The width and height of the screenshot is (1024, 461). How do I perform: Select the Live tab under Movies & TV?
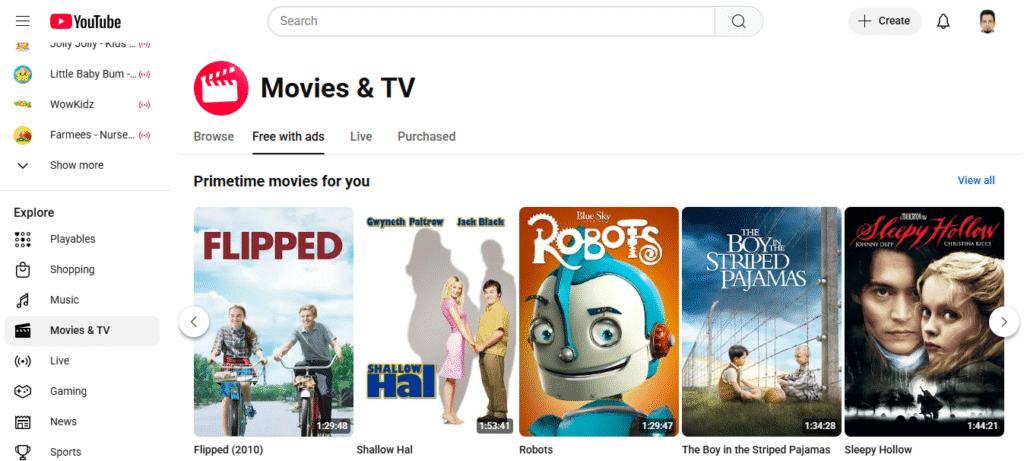(x=360, y=136)
